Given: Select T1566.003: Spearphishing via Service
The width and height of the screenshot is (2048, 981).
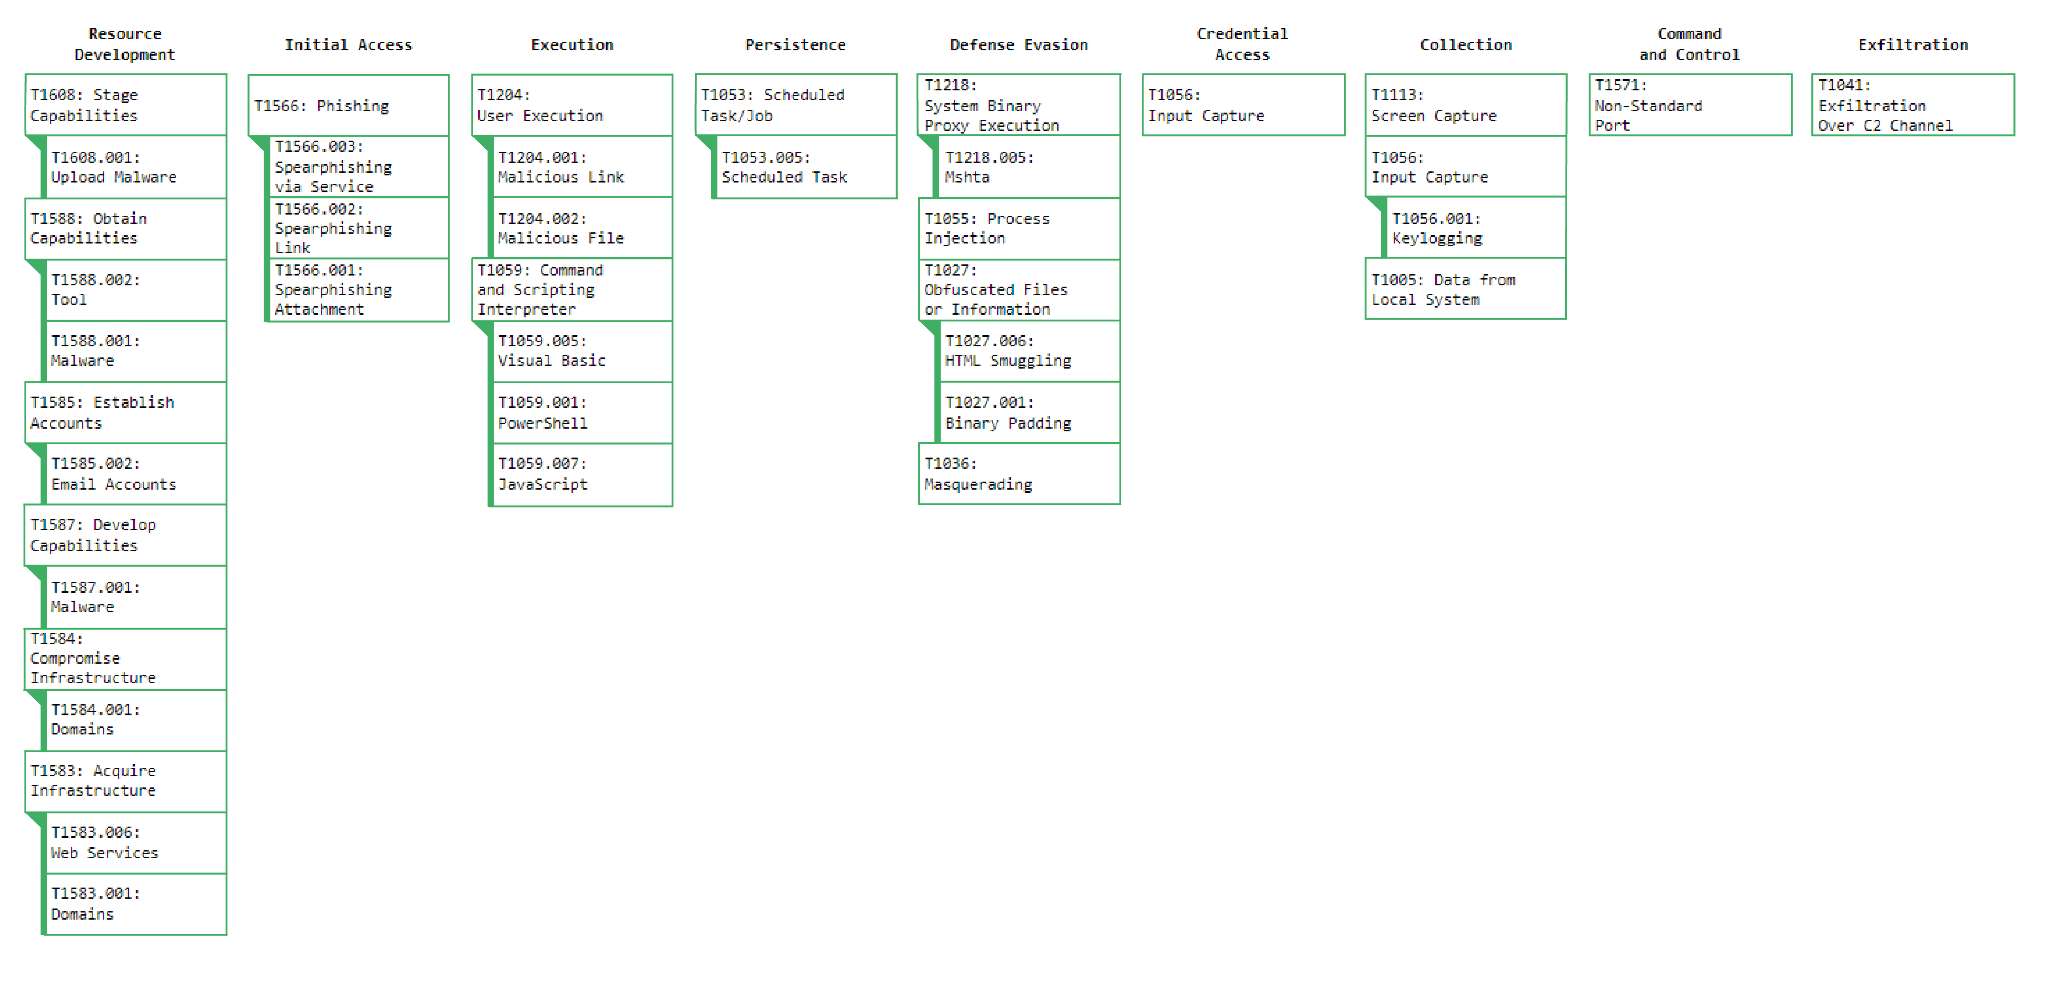Looking at the screenshot, I should pos(357,166).
